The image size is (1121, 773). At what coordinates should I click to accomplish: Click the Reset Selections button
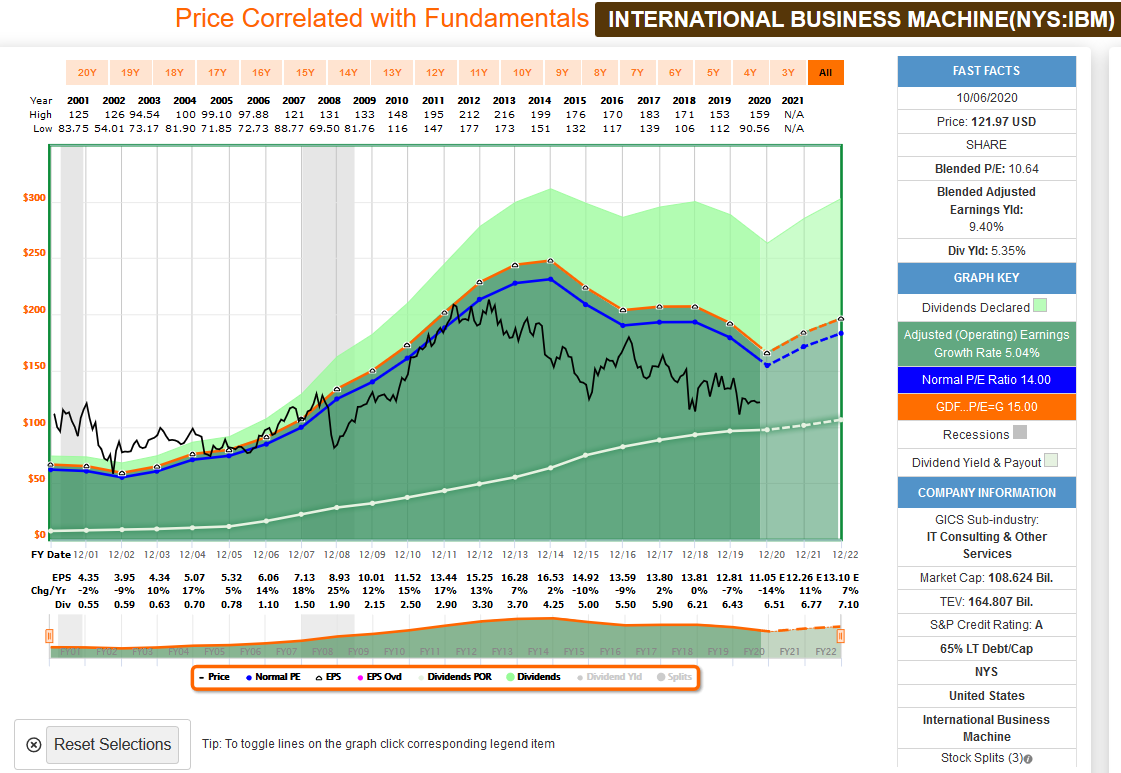112,744
